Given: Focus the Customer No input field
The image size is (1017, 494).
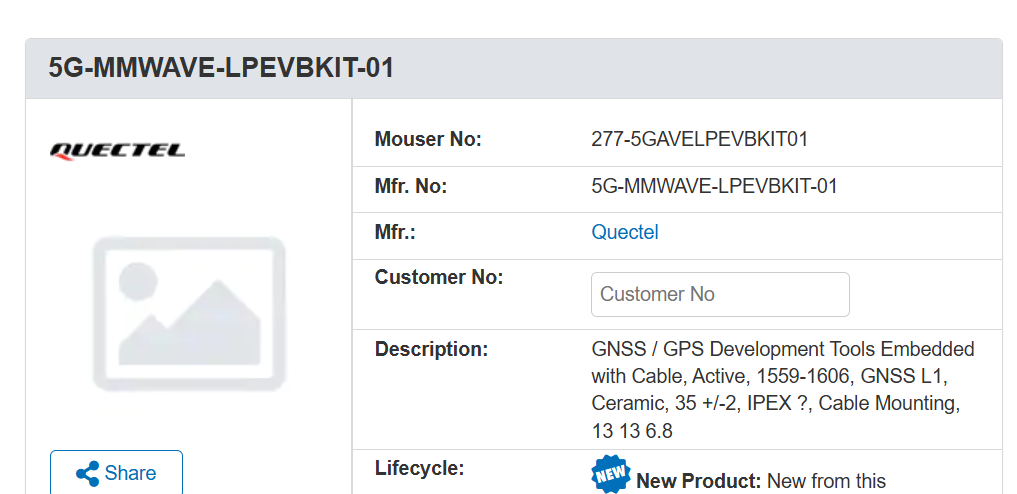Looking at the screenshot, I should pyautogui.click(x=720, y=295).
